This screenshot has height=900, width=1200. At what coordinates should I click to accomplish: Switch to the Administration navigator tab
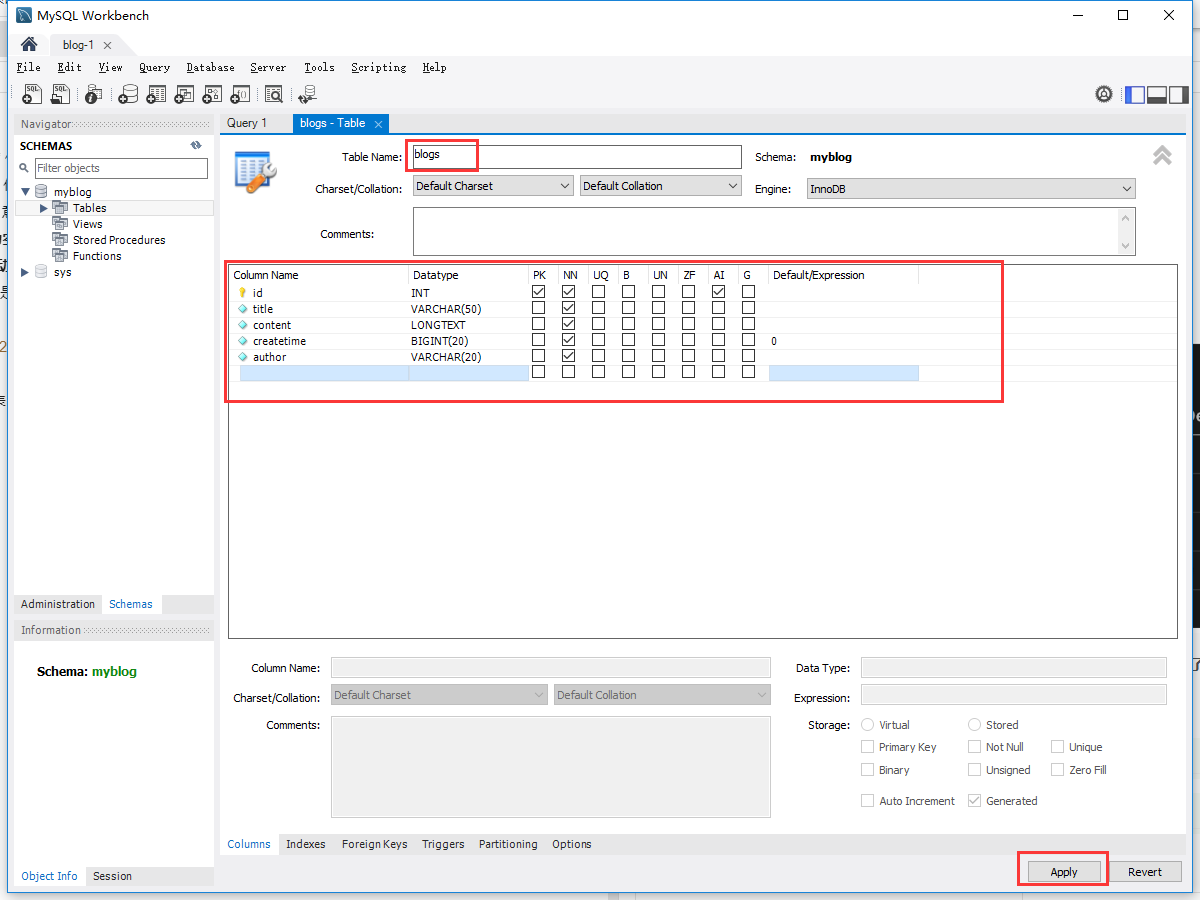click(58, 604)
